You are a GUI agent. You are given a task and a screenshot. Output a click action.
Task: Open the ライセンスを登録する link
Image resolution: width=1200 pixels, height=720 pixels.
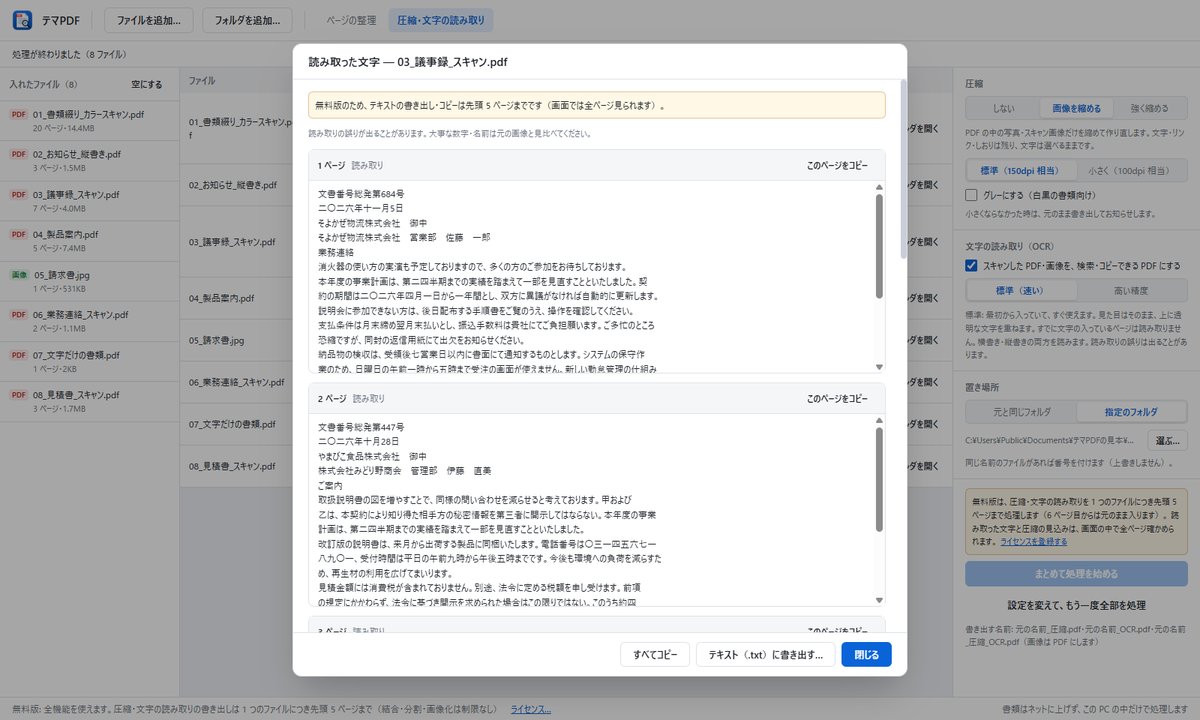tap(1033, 541)
